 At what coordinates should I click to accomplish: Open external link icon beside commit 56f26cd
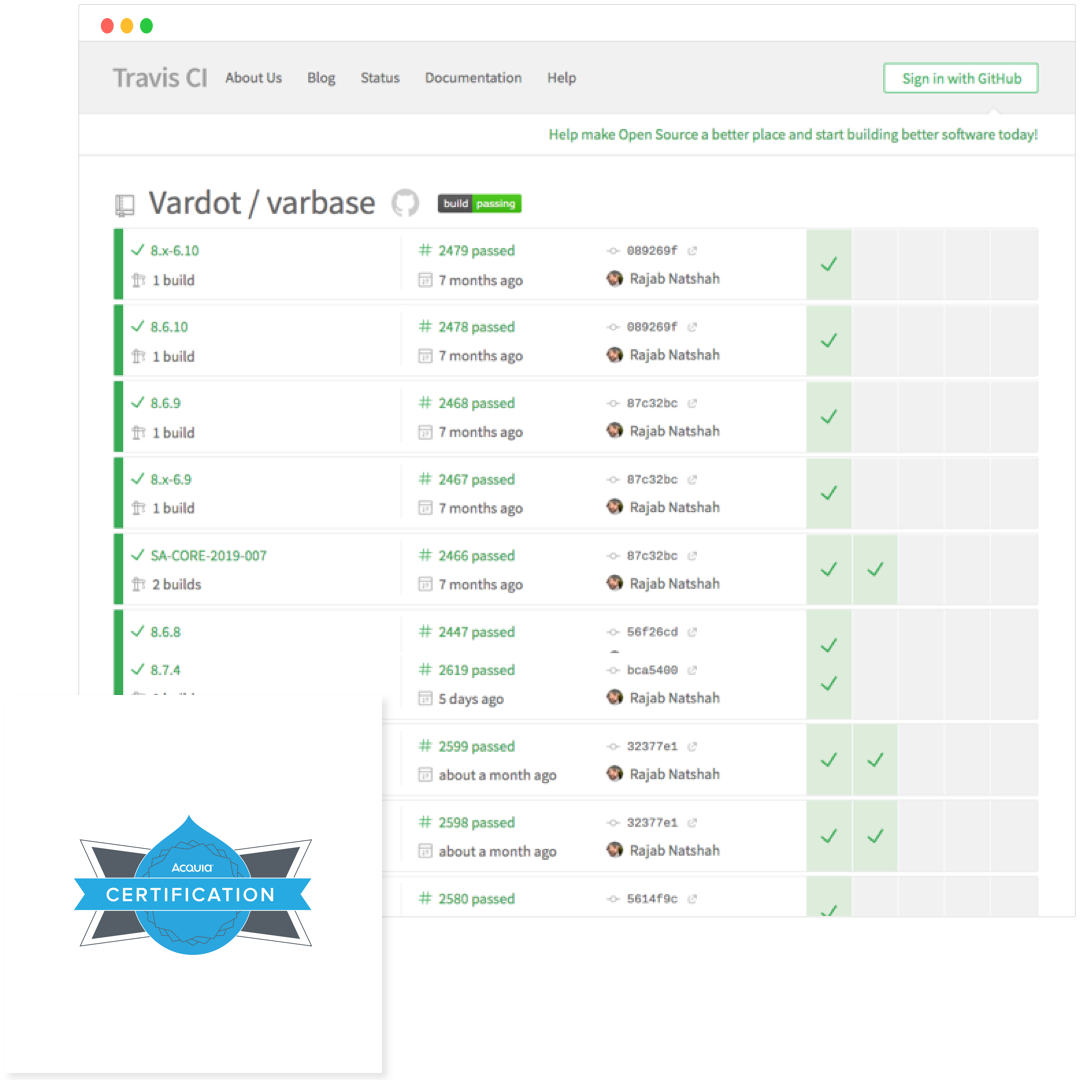pyautogui.click(x=692, y=632)
